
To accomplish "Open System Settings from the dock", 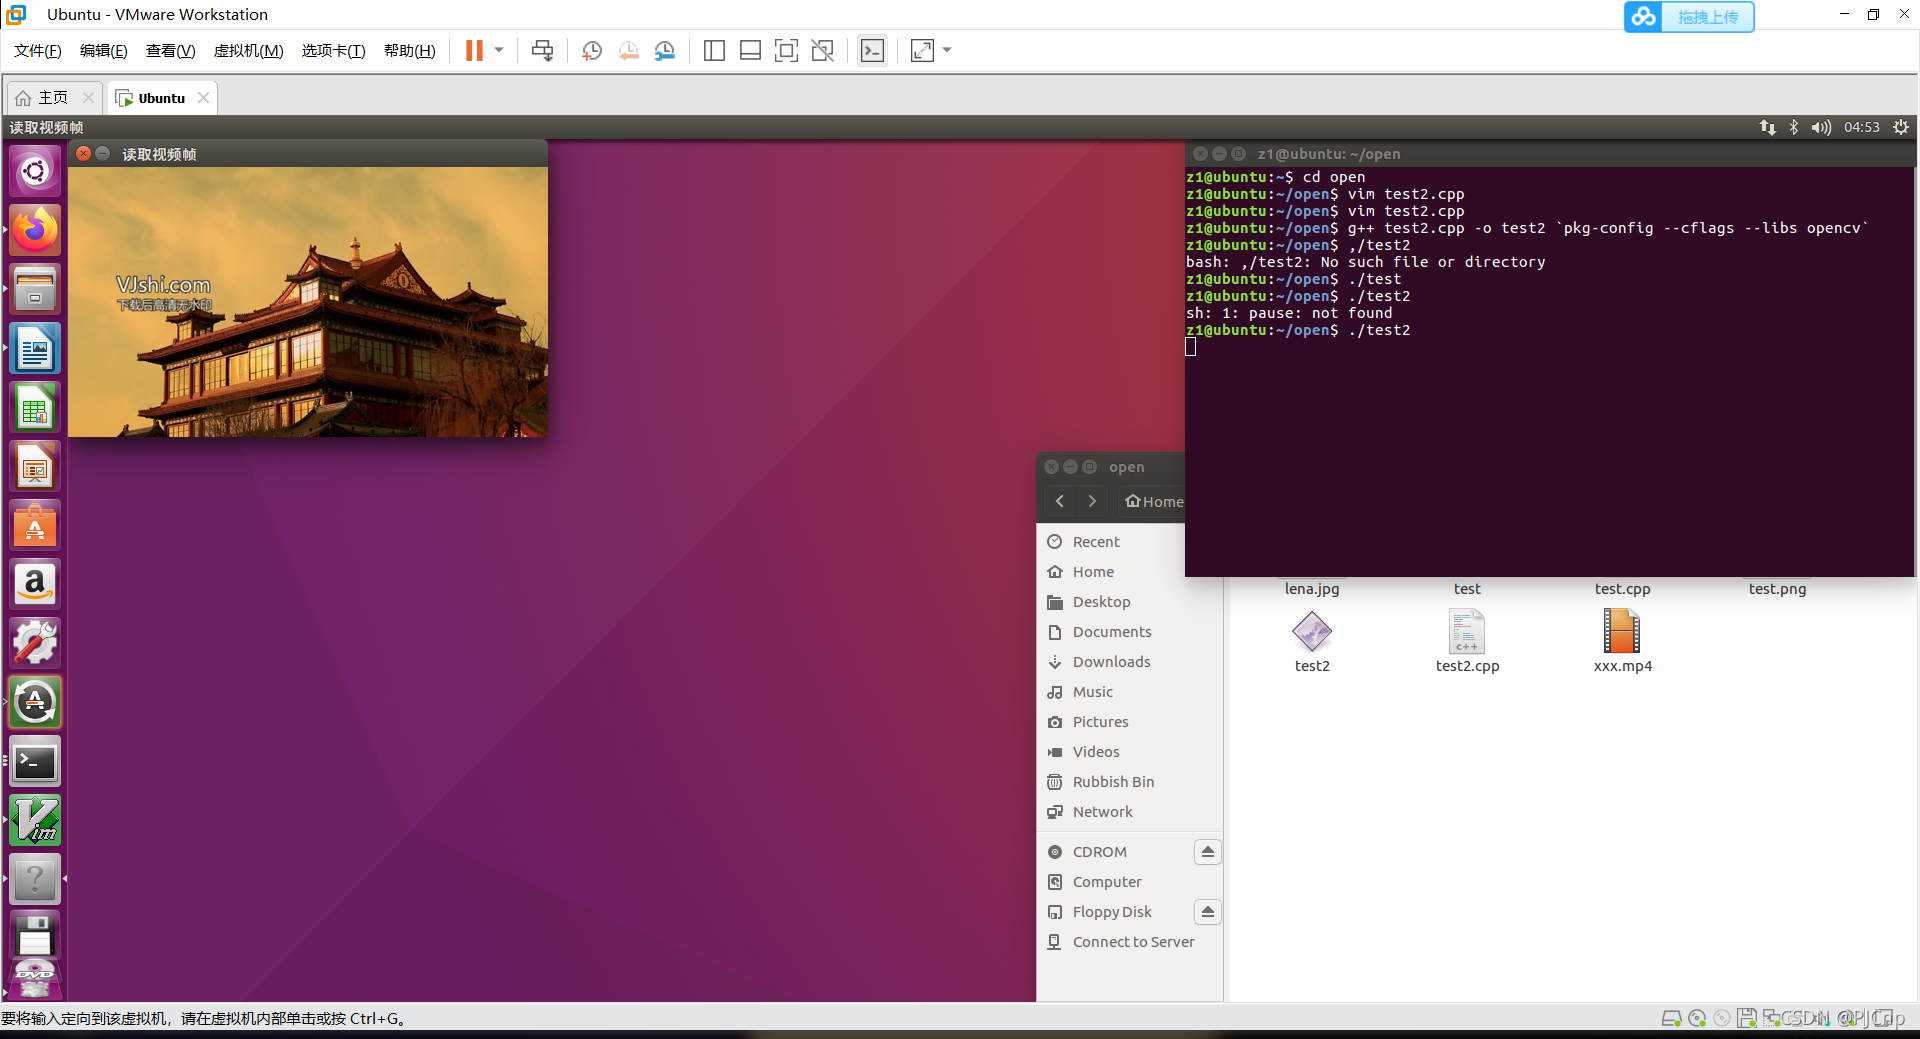I will (35, 643).
